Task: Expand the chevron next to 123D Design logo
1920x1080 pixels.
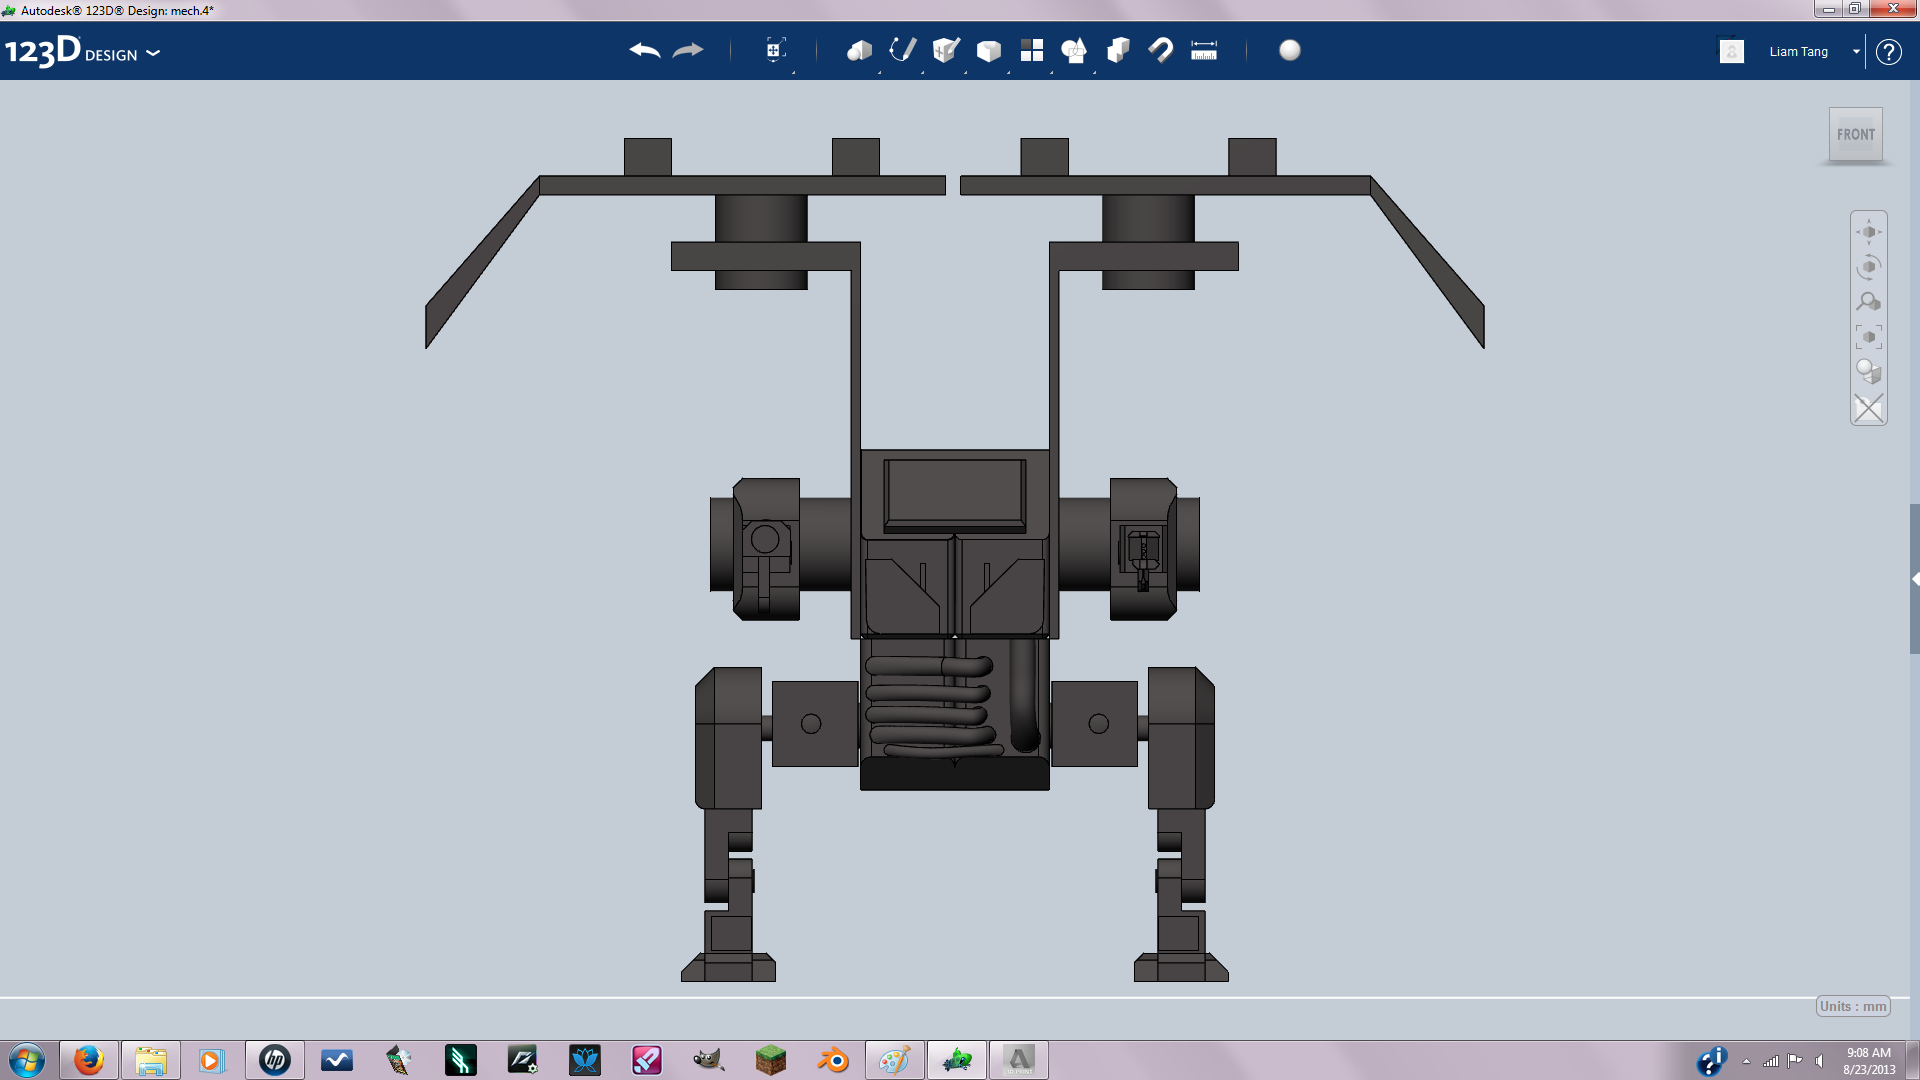Action: [153, 53]
